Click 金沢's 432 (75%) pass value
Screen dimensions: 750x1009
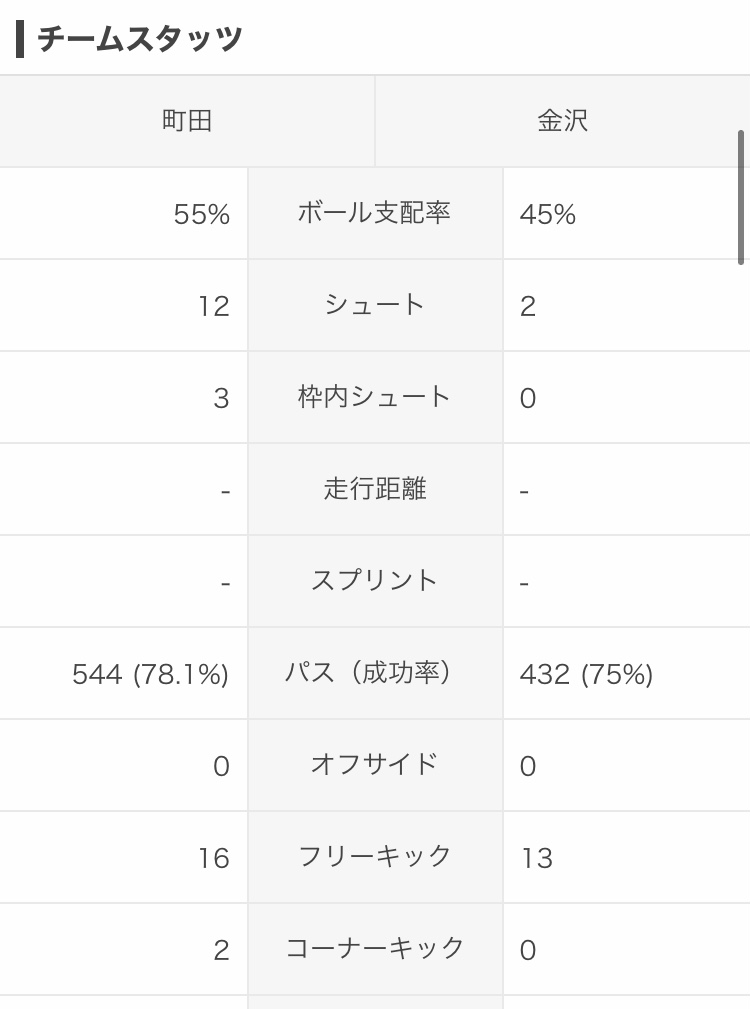pyautogui.click(x=586, y=675)
